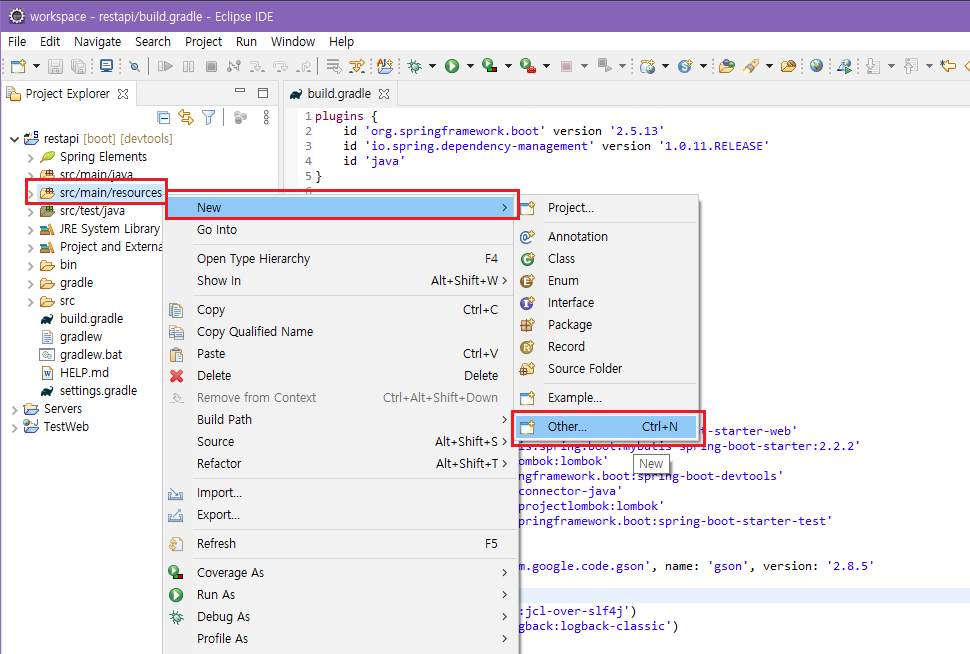This screenshot has width=970, height=654.
Task: Open the terminal console toolbar icon
Action: click(x=106, y=66)
